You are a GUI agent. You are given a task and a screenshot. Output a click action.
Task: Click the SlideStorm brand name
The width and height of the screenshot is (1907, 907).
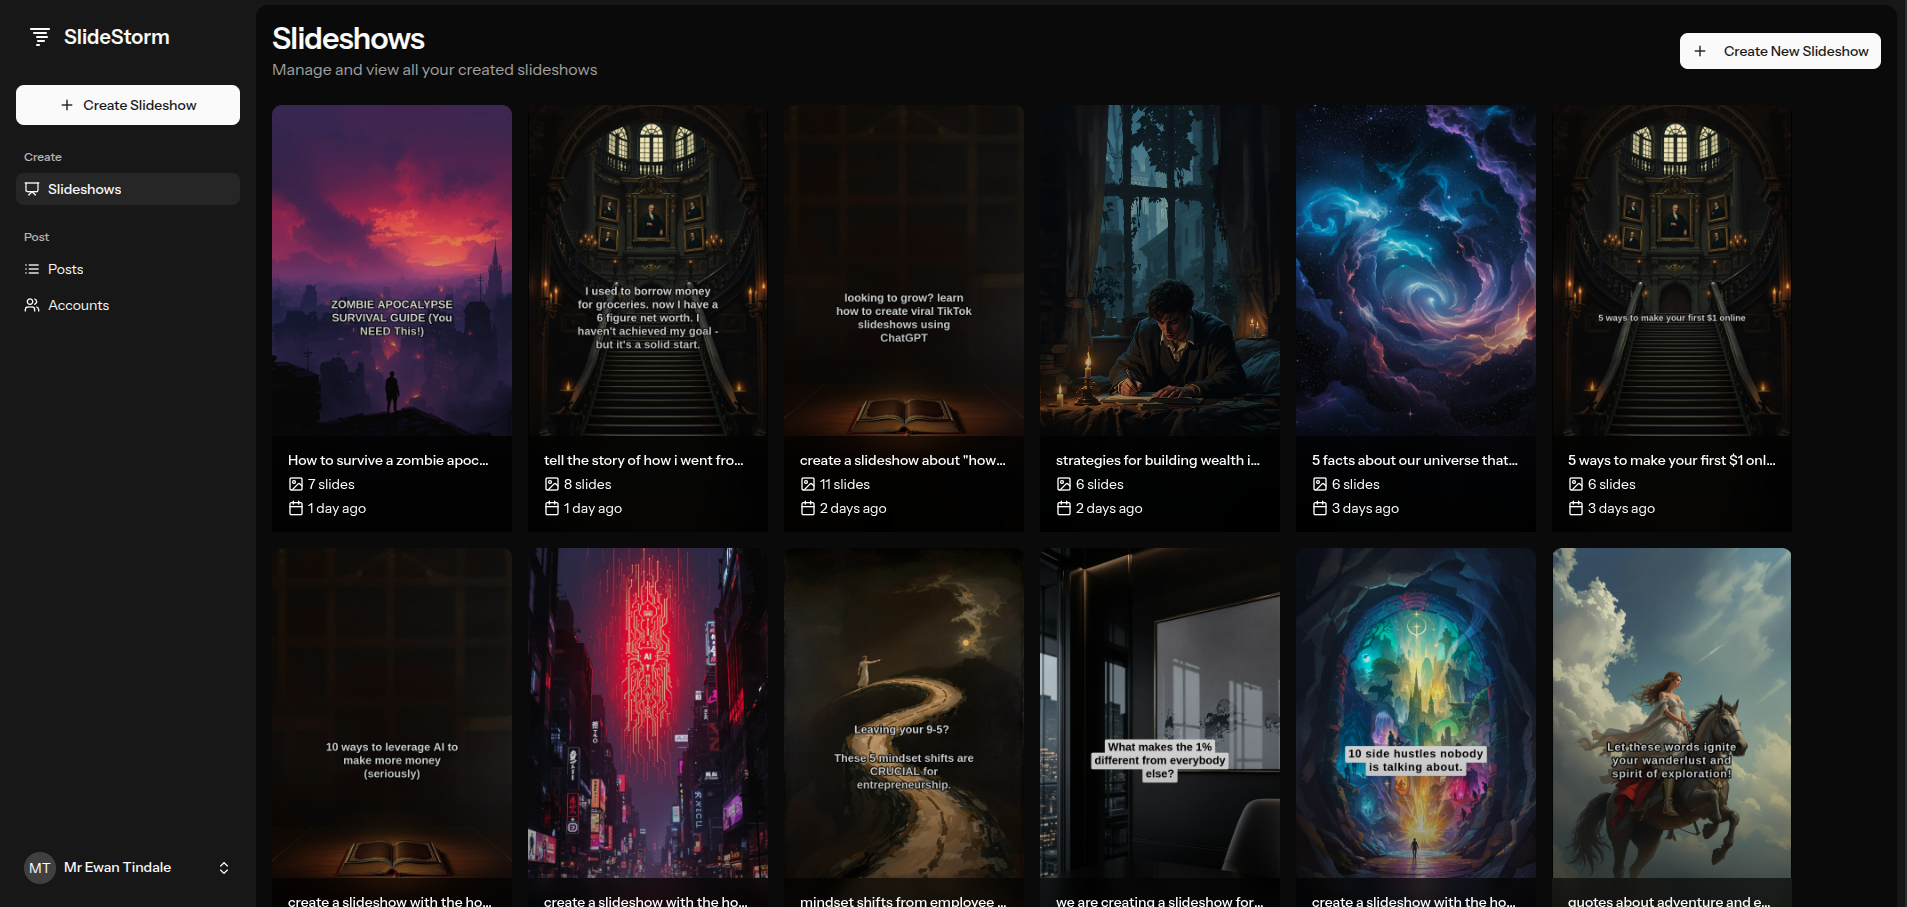[117, 37]
